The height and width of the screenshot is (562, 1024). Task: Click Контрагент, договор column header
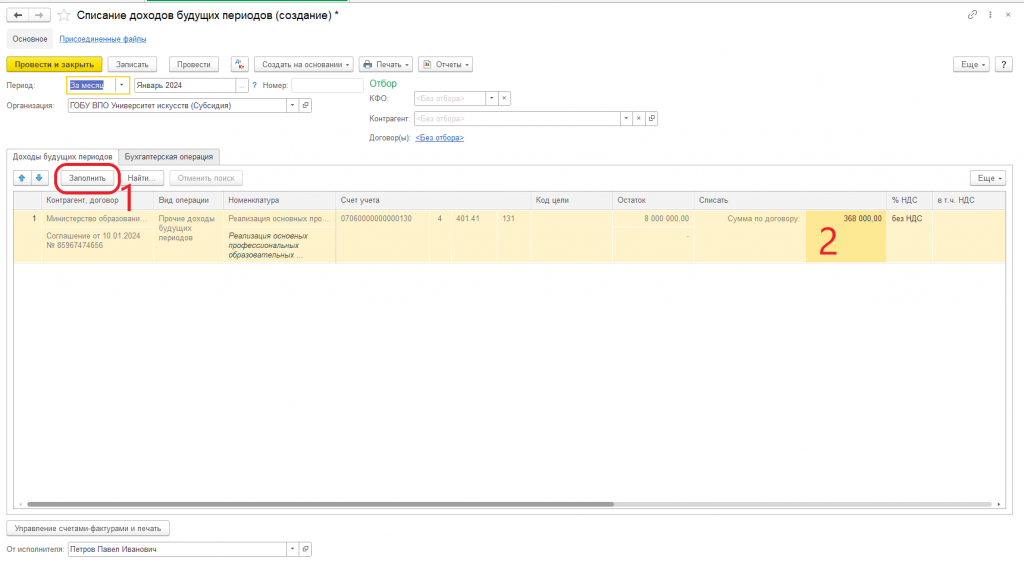tap(97, 200)
